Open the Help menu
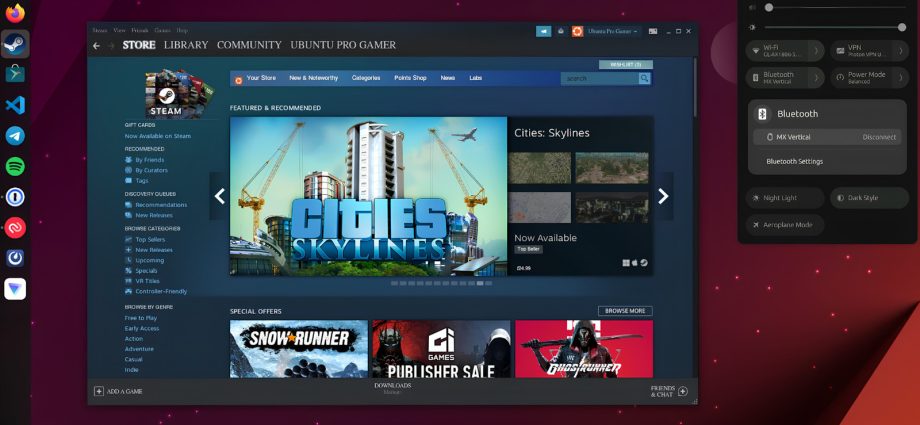920x425 pixels. pos(182,31)
